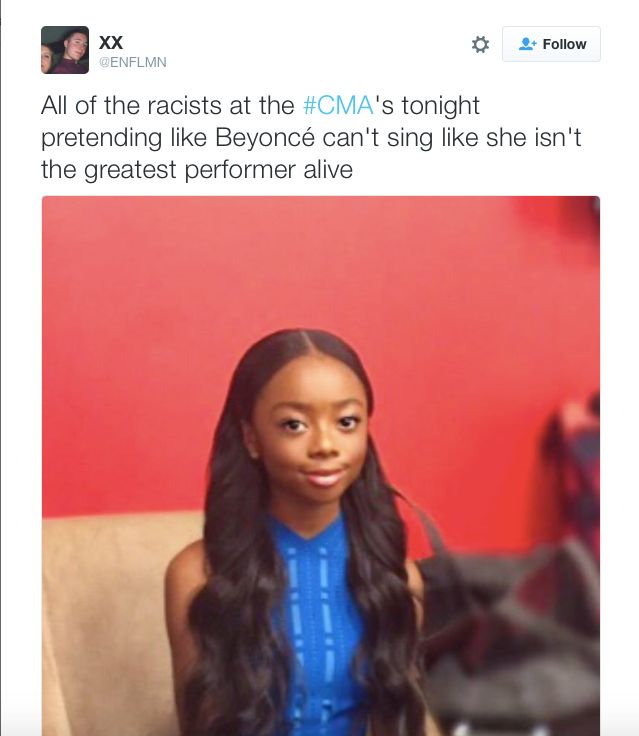The height and width of the screenshot is (736, 639).
Task: Click the display name XX
Action: [x=111, y=42]
